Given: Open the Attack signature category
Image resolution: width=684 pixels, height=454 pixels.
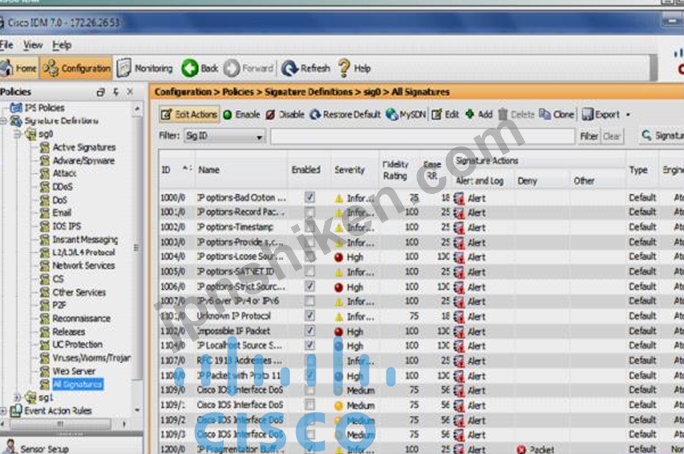Looking at the screenshot, I should (x=64, y=173).
